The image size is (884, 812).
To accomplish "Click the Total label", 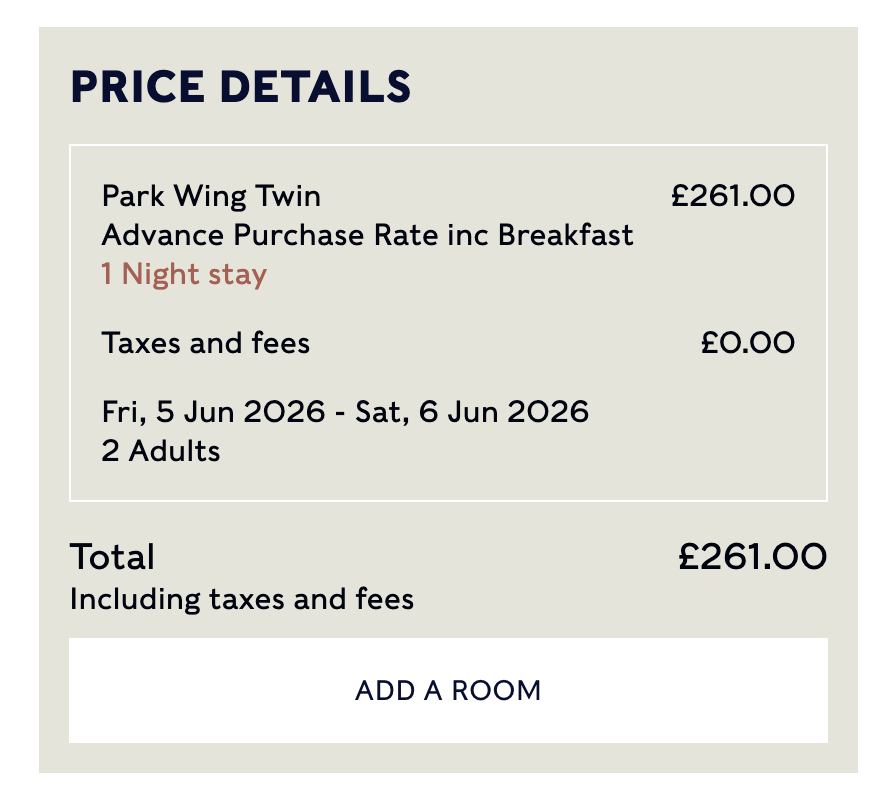I will click(x=112, y=556).
